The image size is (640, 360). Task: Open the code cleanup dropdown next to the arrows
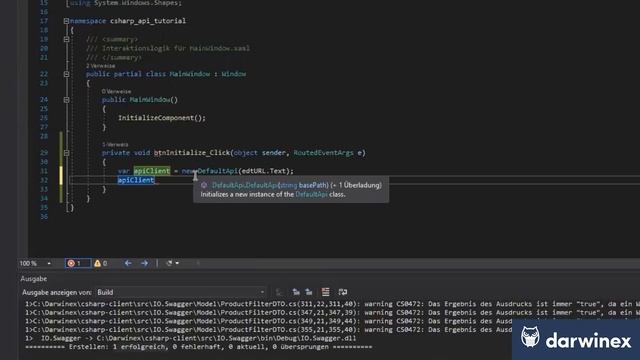(x=172, y=263)
